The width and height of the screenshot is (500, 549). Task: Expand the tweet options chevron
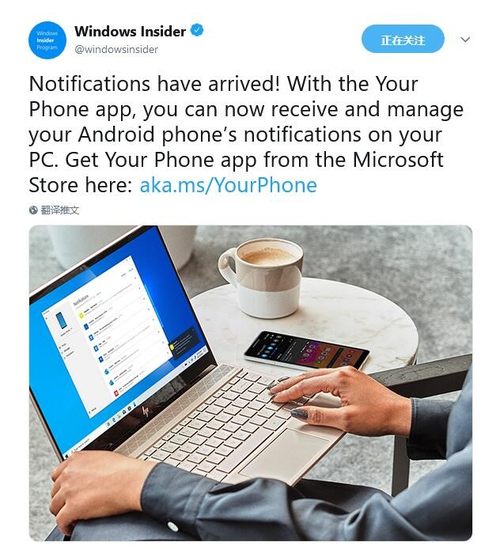click(465, 39)
